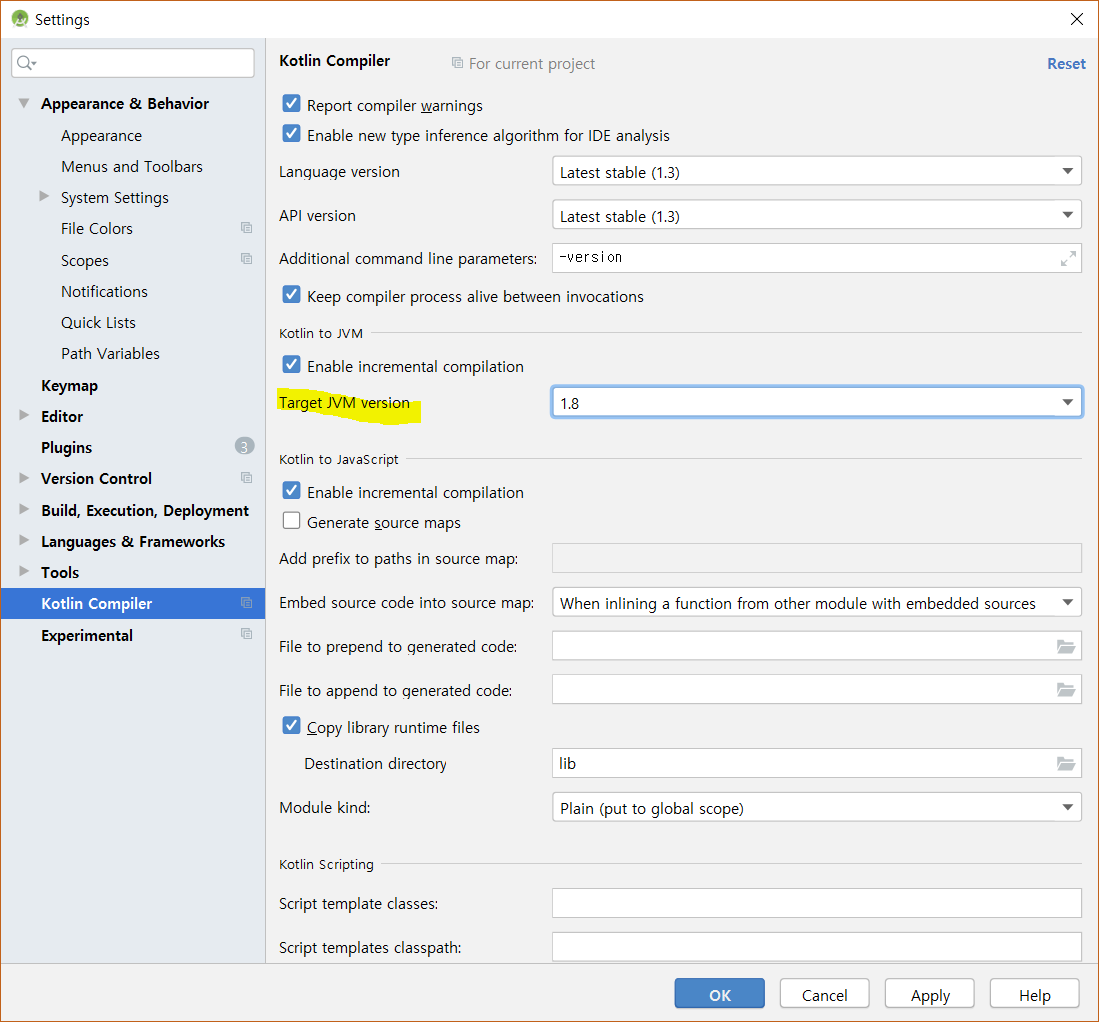1099x1022 pixels.
Task: Browse for file to prepend to generated code
Action: coord(1066,646)
